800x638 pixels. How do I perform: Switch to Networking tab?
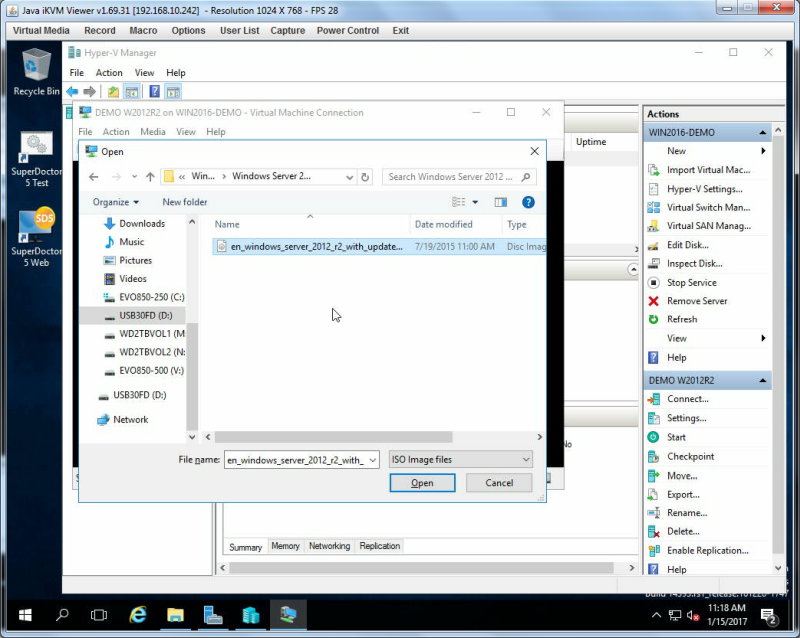pos(330,546)
